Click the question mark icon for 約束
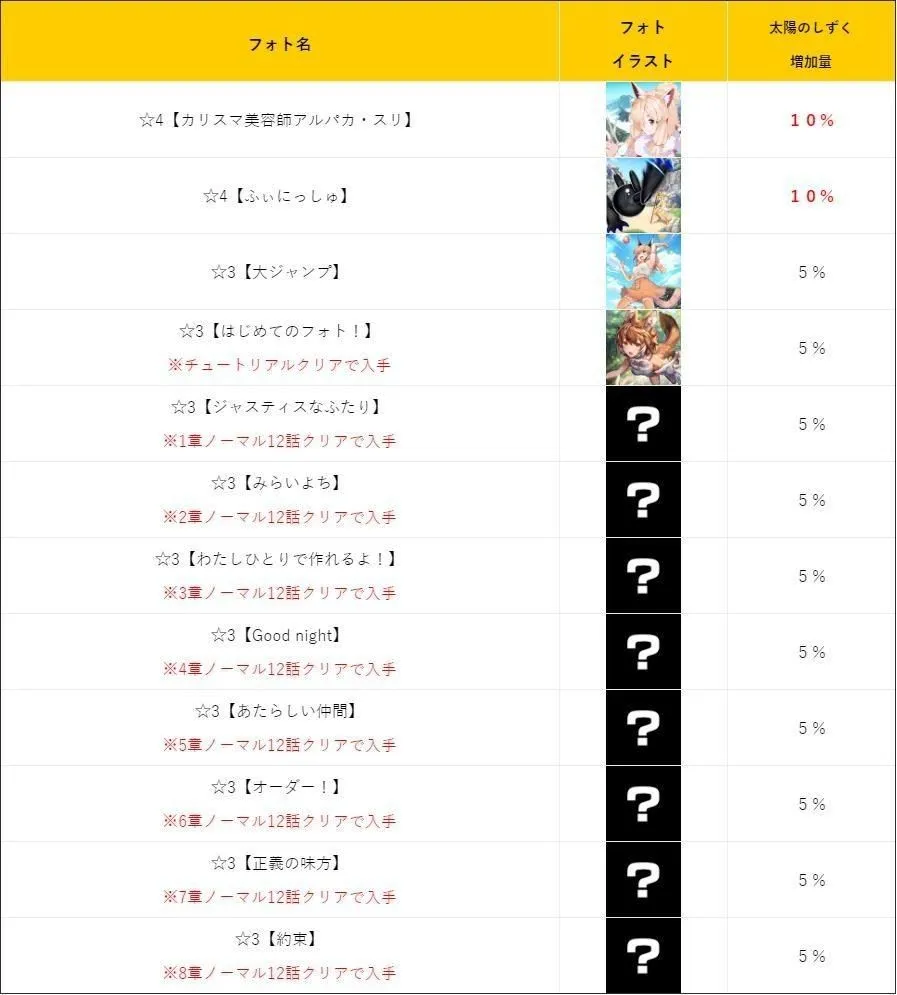Screen dimensions: 897x995 [643, 956]
